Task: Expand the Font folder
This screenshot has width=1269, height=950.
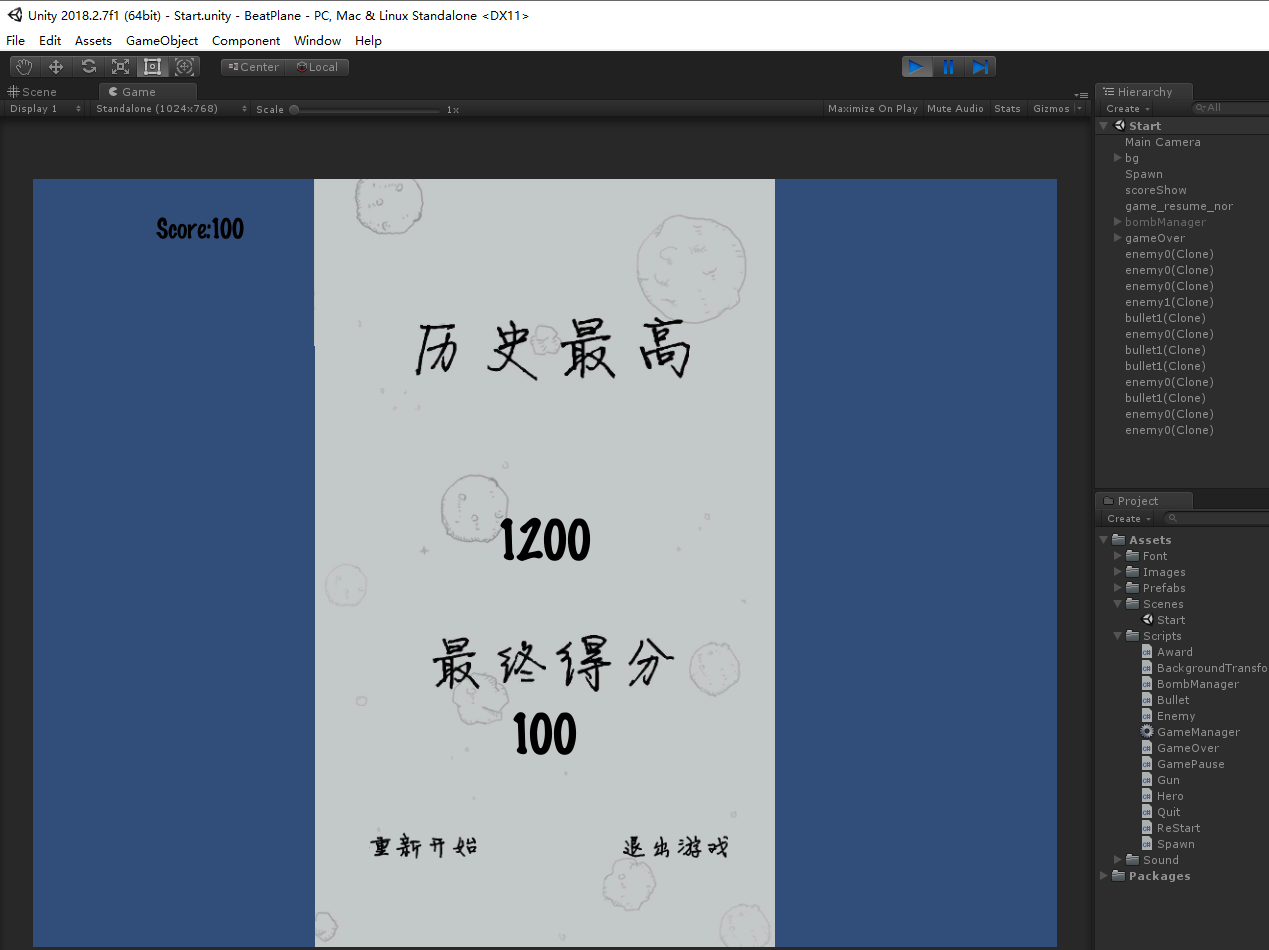Action: [x=1118, y=556]
